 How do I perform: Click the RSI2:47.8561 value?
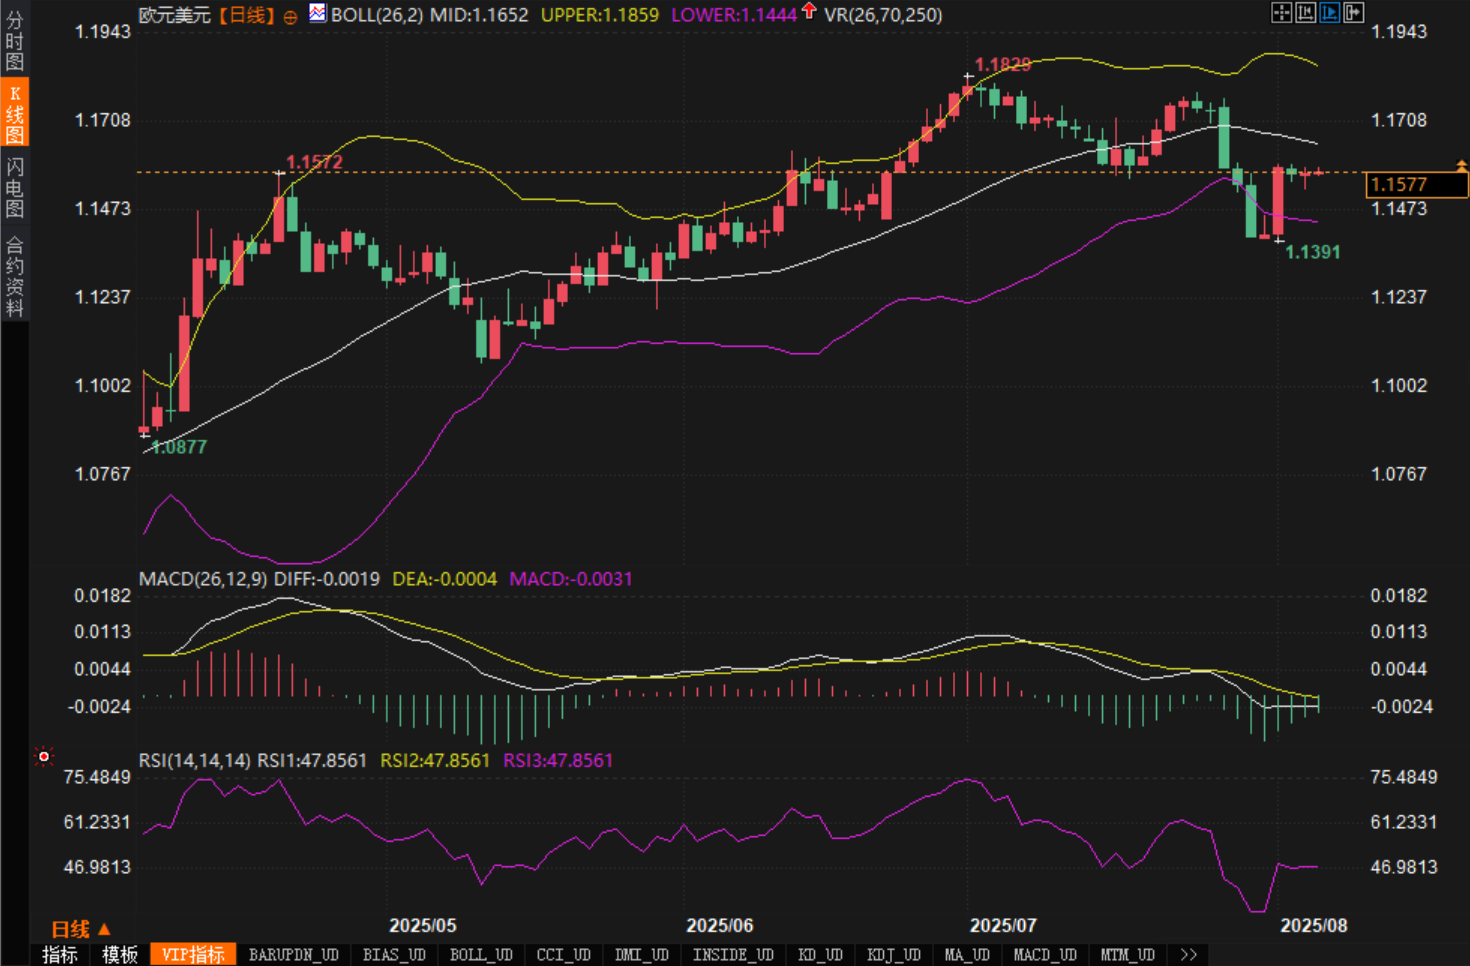pyautogui.click(x=435, y=761)
